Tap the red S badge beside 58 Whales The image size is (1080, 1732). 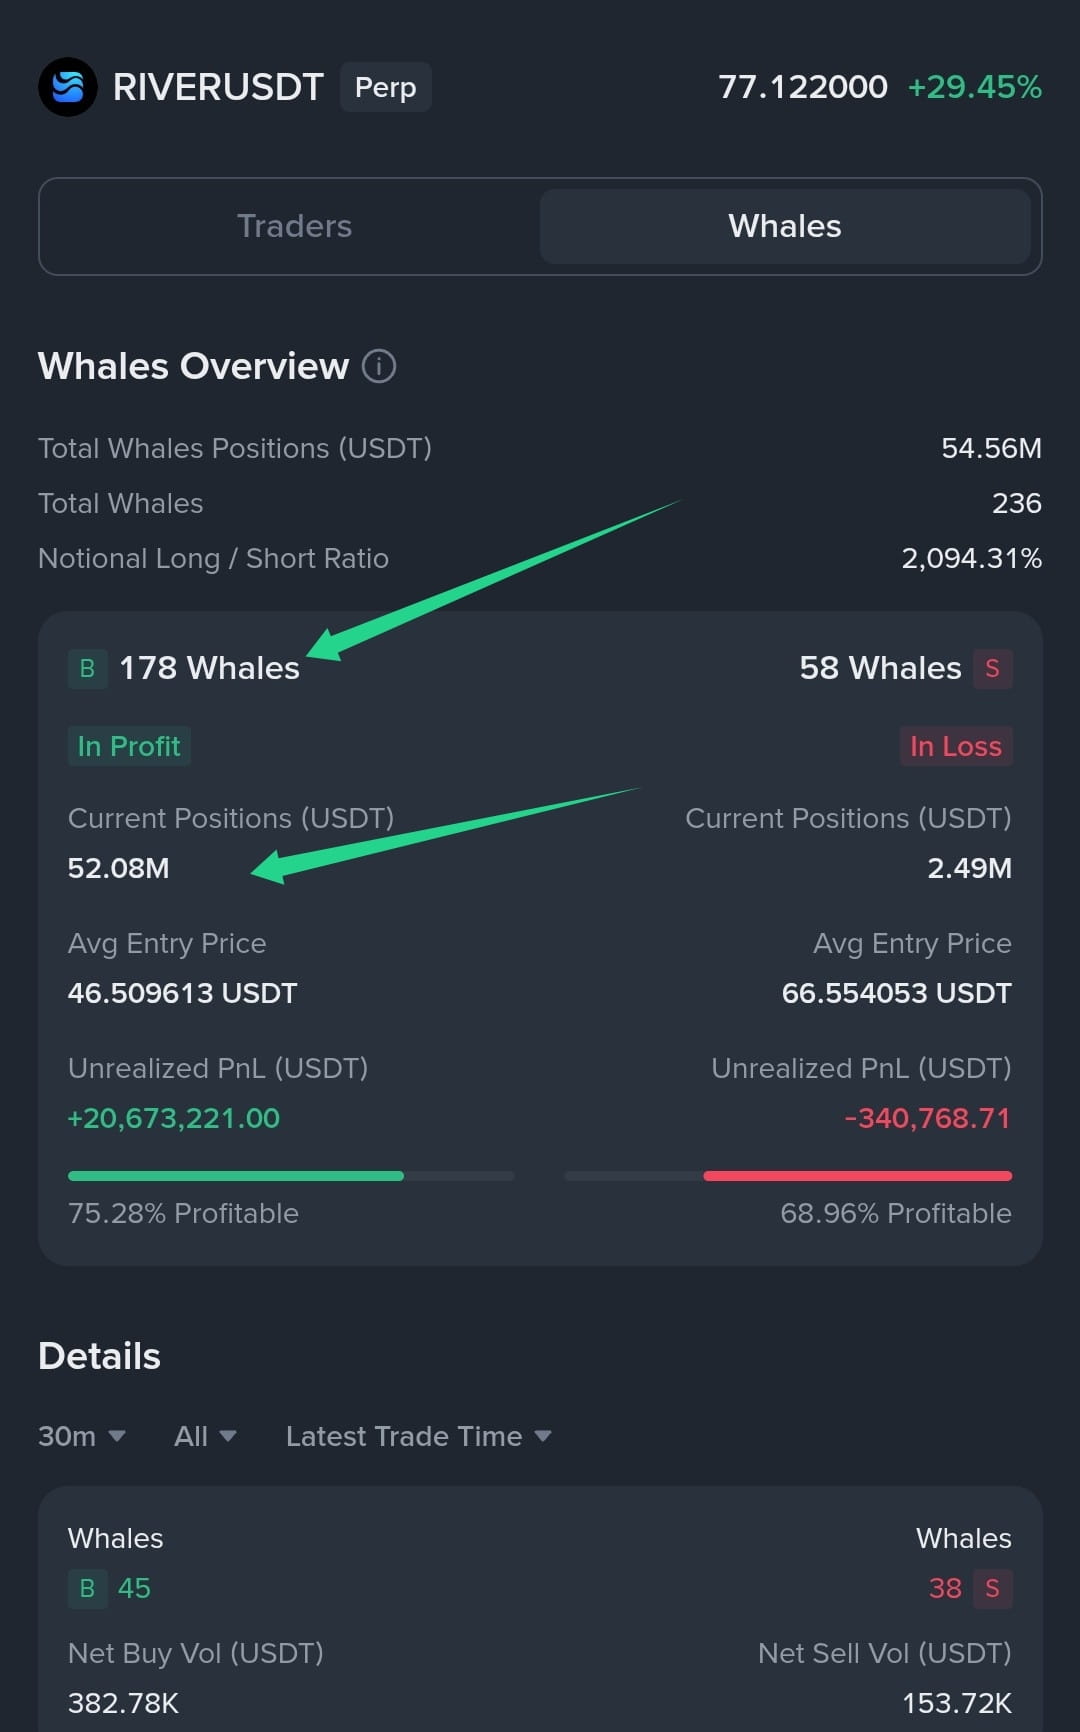[992, 668]
